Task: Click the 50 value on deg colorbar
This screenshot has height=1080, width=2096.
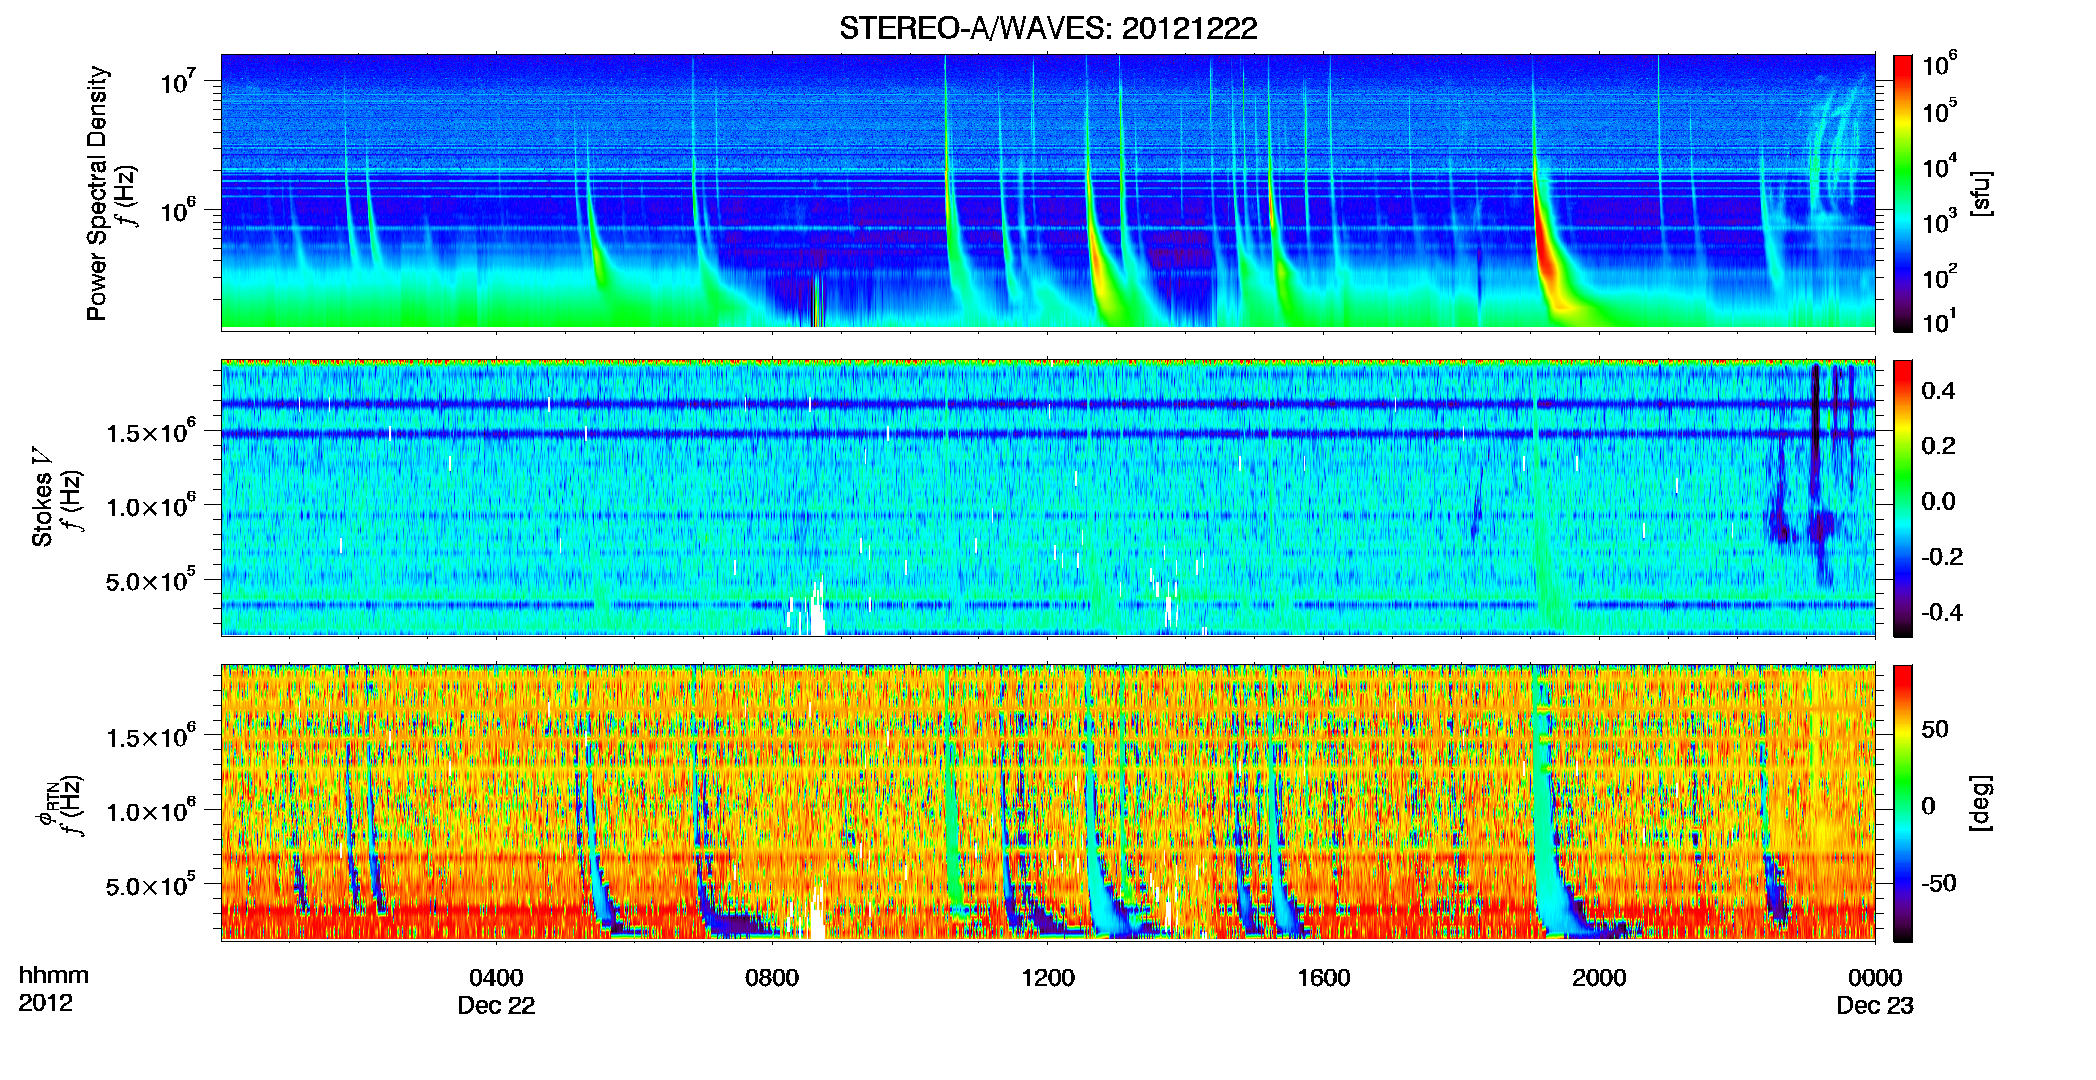Action: click(1934, 729)
